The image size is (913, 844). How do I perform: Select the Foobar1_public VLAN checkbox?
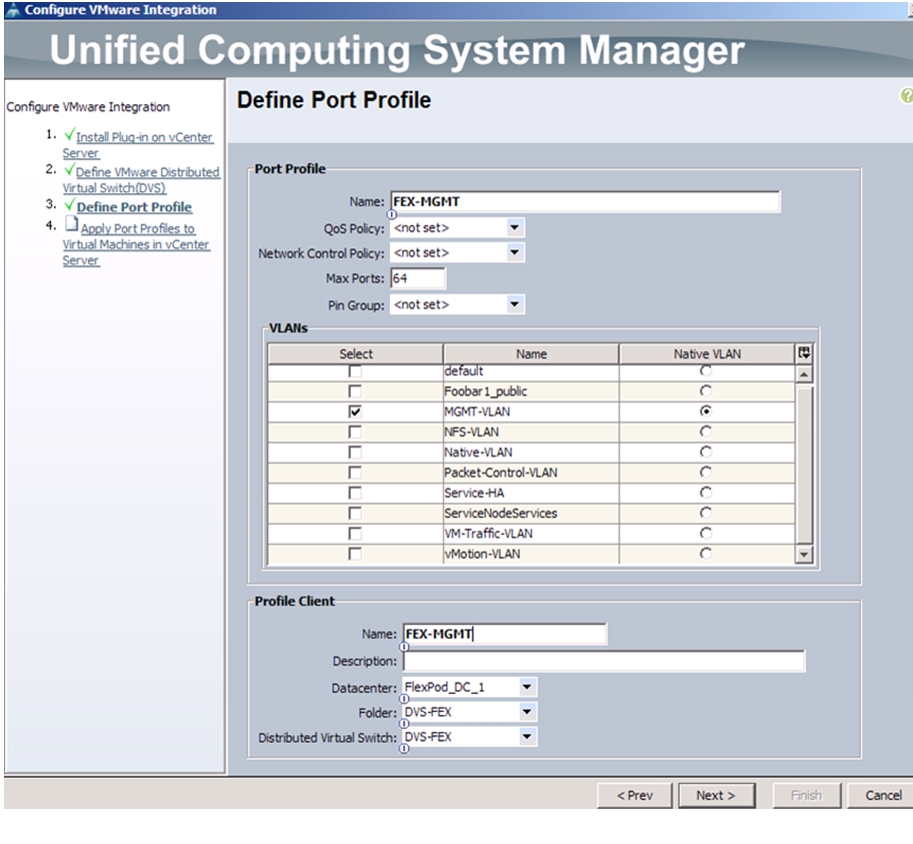tap(355, 391)
